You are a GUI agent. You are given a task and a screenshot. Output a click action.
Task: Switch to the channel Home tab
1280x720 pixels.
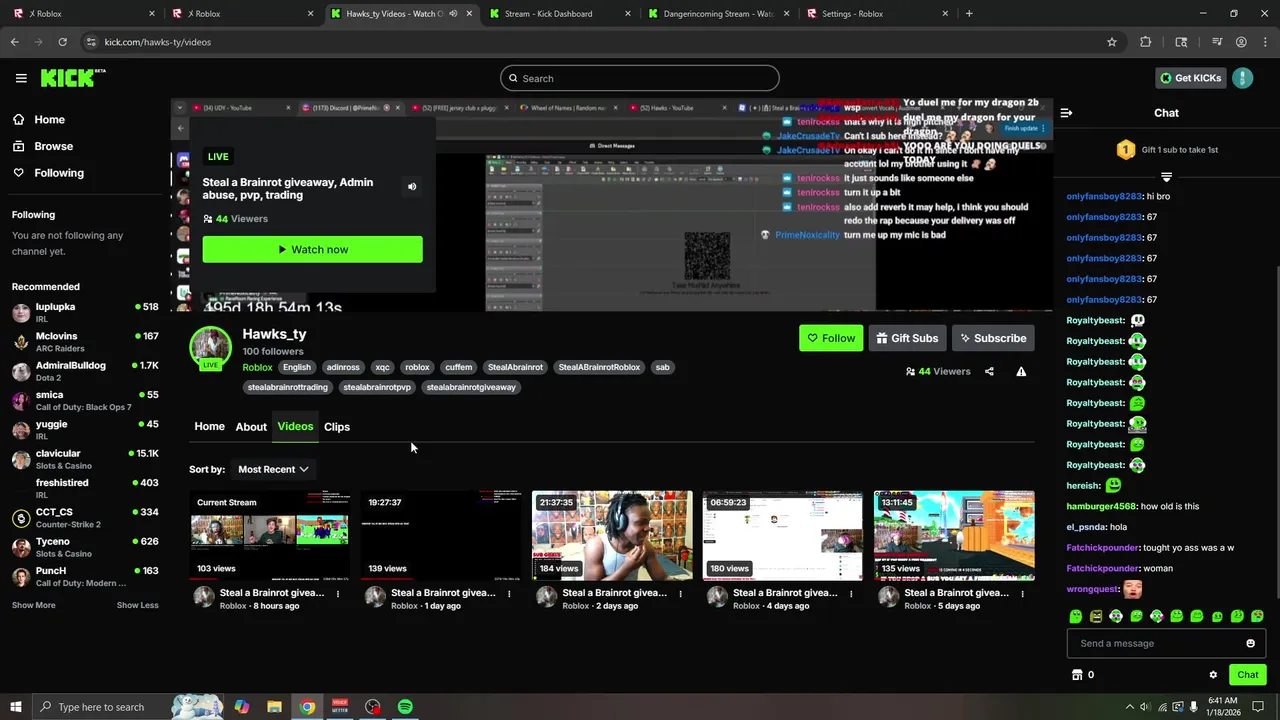[x=209, y=427]
